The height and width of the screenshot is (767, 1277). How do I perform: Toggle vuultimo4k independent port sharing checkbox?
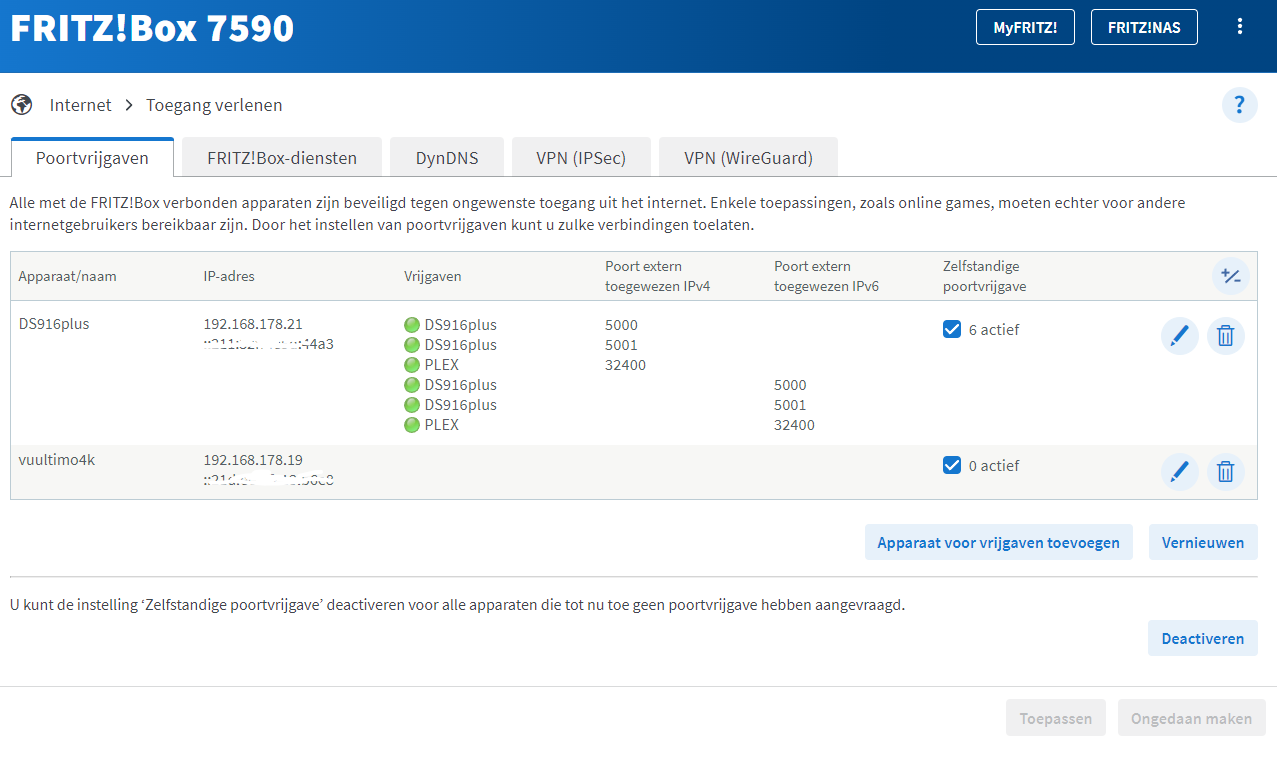[952, 465]
